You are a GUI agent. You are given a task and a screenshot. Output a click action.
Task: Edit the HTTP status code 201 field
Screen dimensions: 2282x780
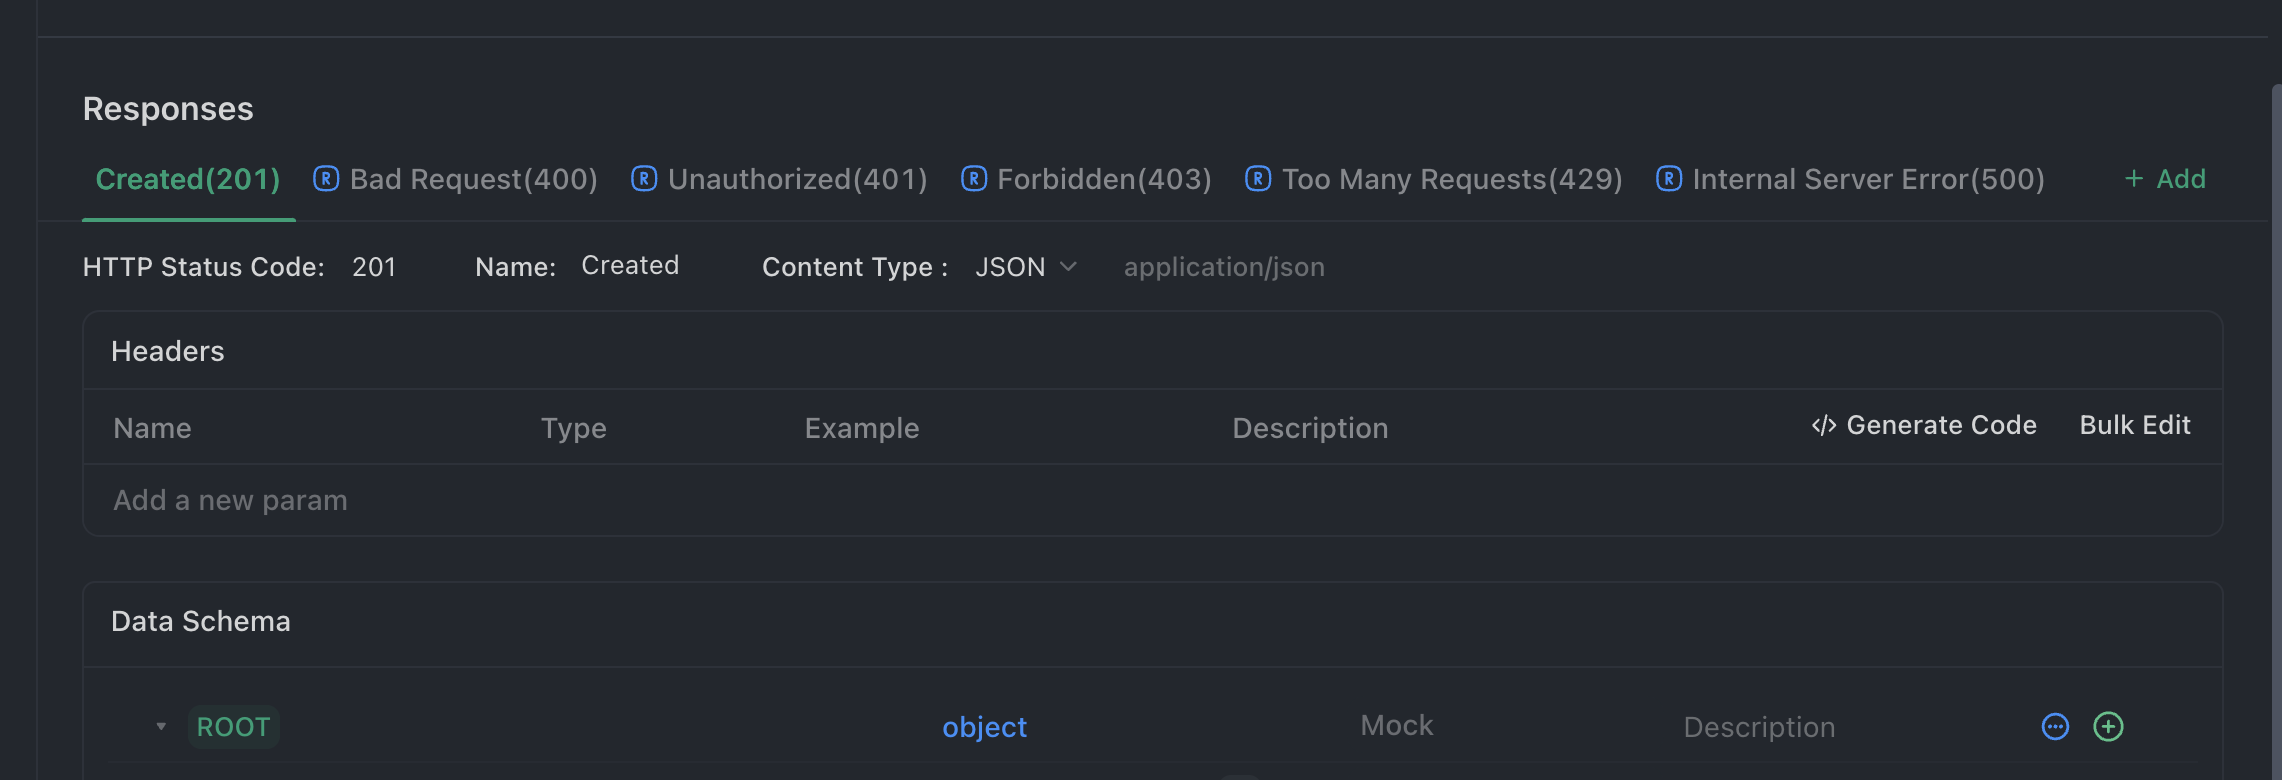coord(374,267)
